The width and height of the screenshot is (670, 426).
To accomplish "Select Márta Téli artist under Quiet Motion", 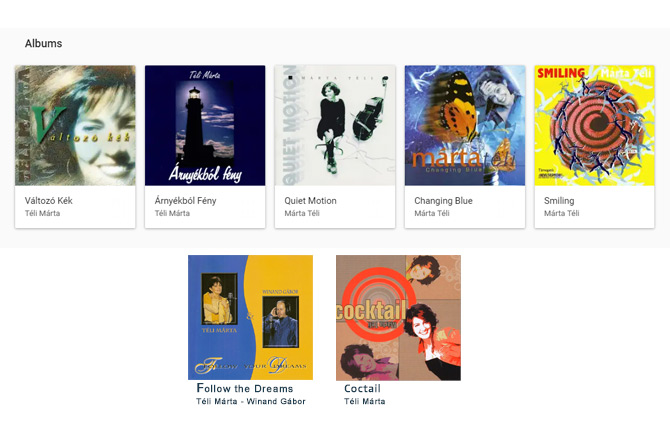I will [x=302, y=213].
